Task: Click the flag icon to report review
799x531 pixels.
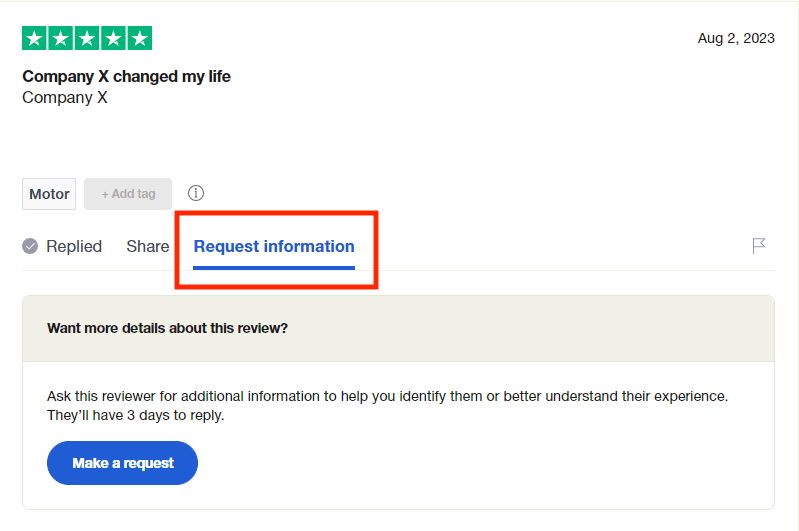Action: pos(759,246)
